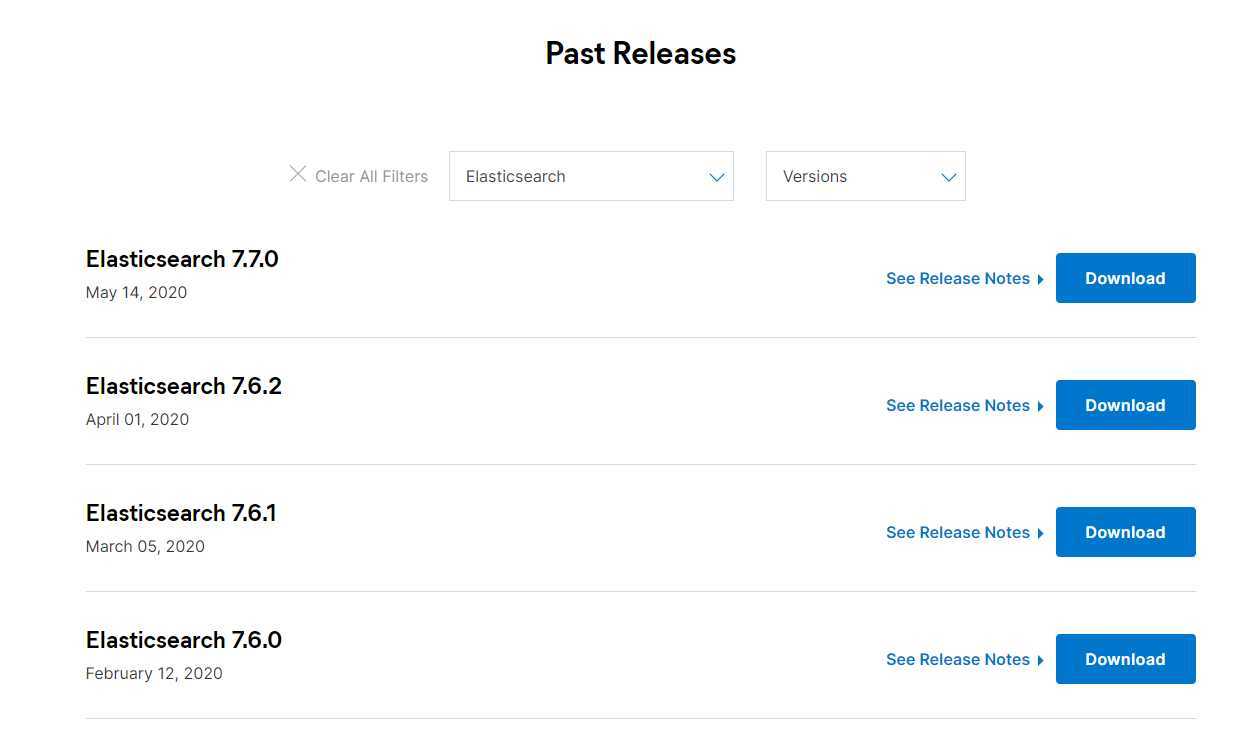This screenshot has width=1244, height=750.
Task: Download Elasticsearch 7.6.0
Action: point(1126,659)
